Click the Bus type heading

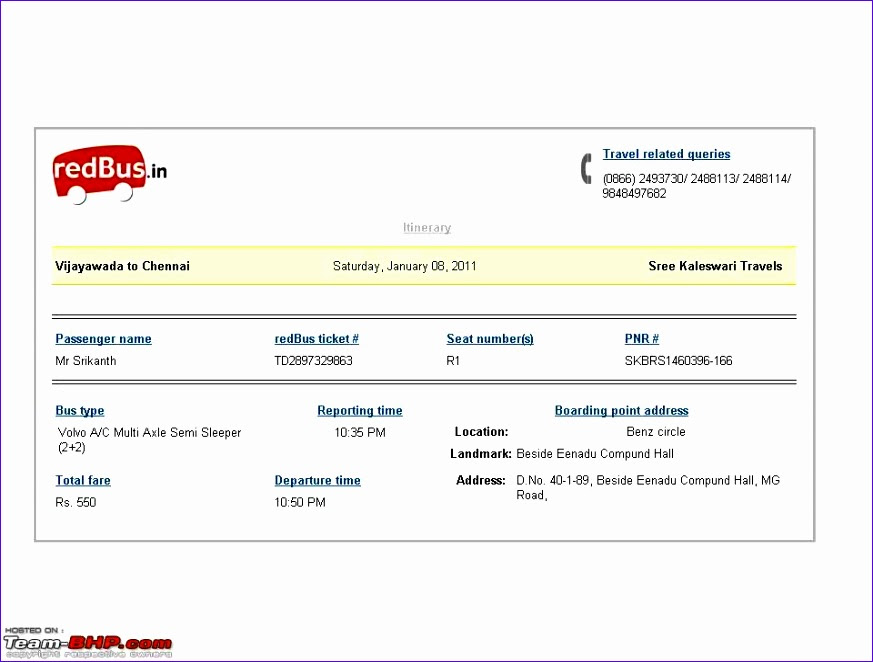click(x=80, y=411)
